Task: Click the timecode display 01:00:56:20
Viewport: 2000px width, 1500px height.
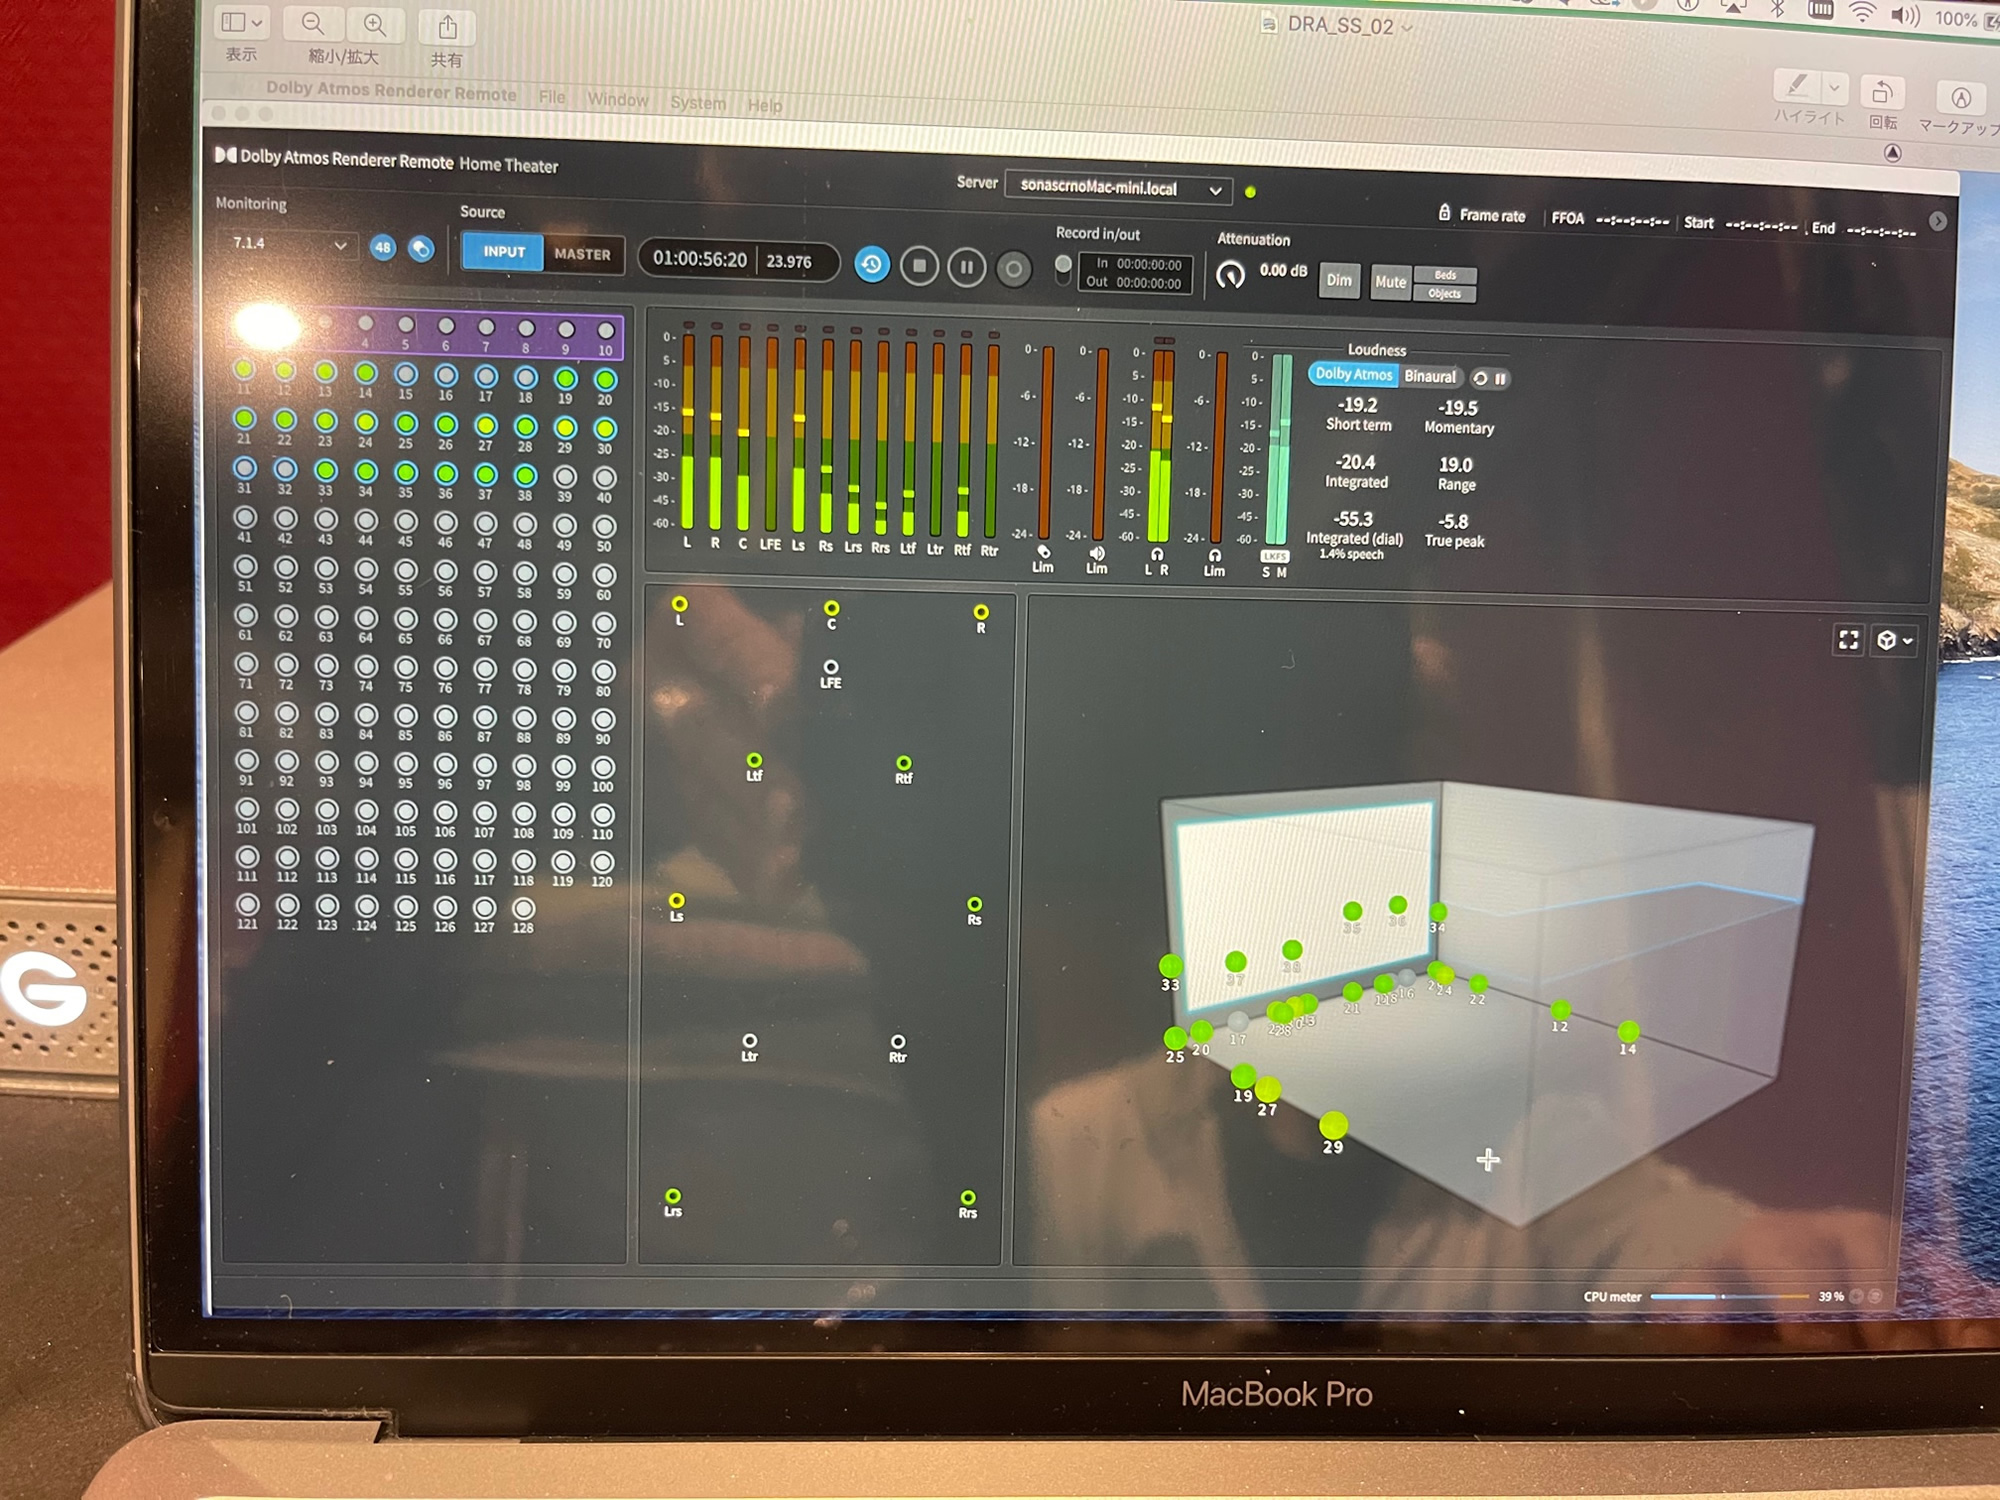Action: coord(700,258)
